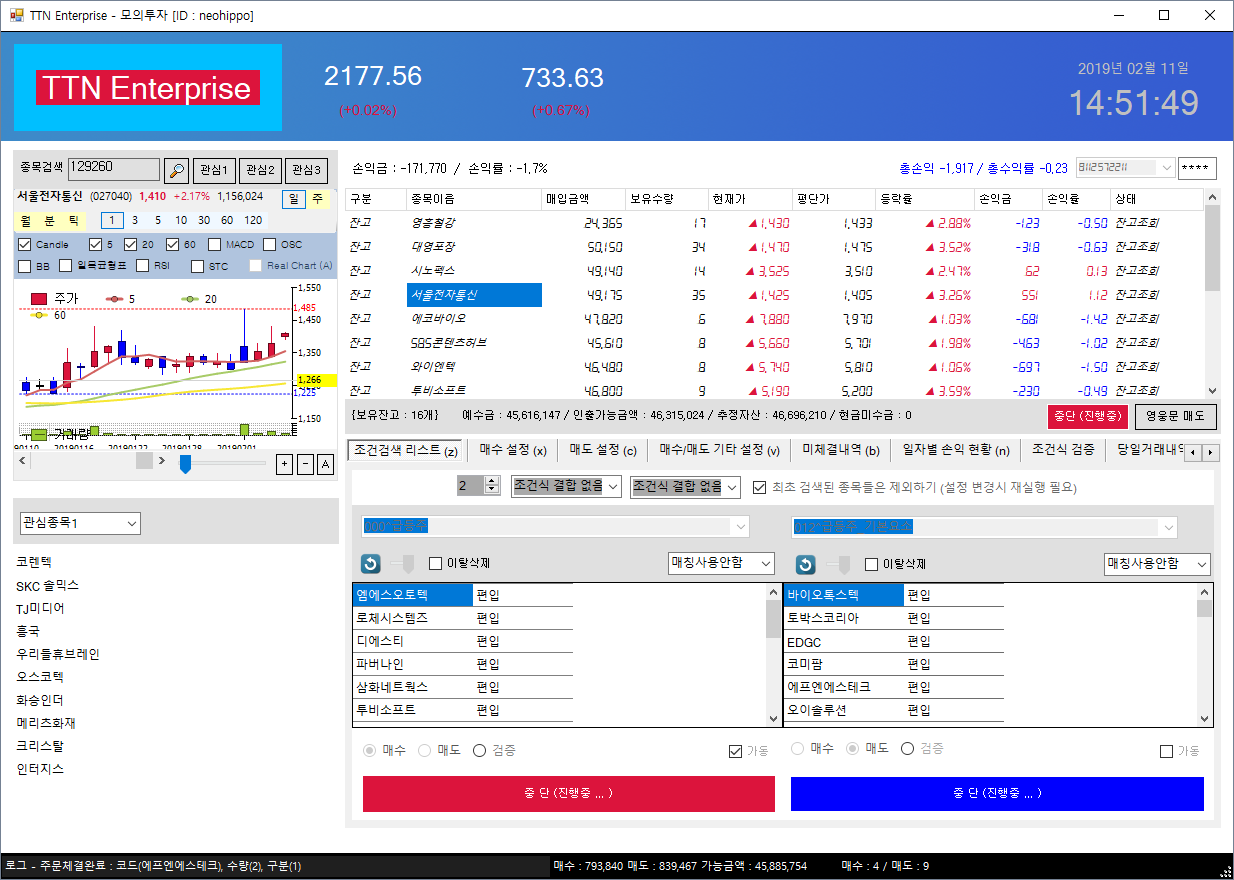Increase the condition count spinner value
Viewport: 1234px width, 880px height.
point(492,481)
